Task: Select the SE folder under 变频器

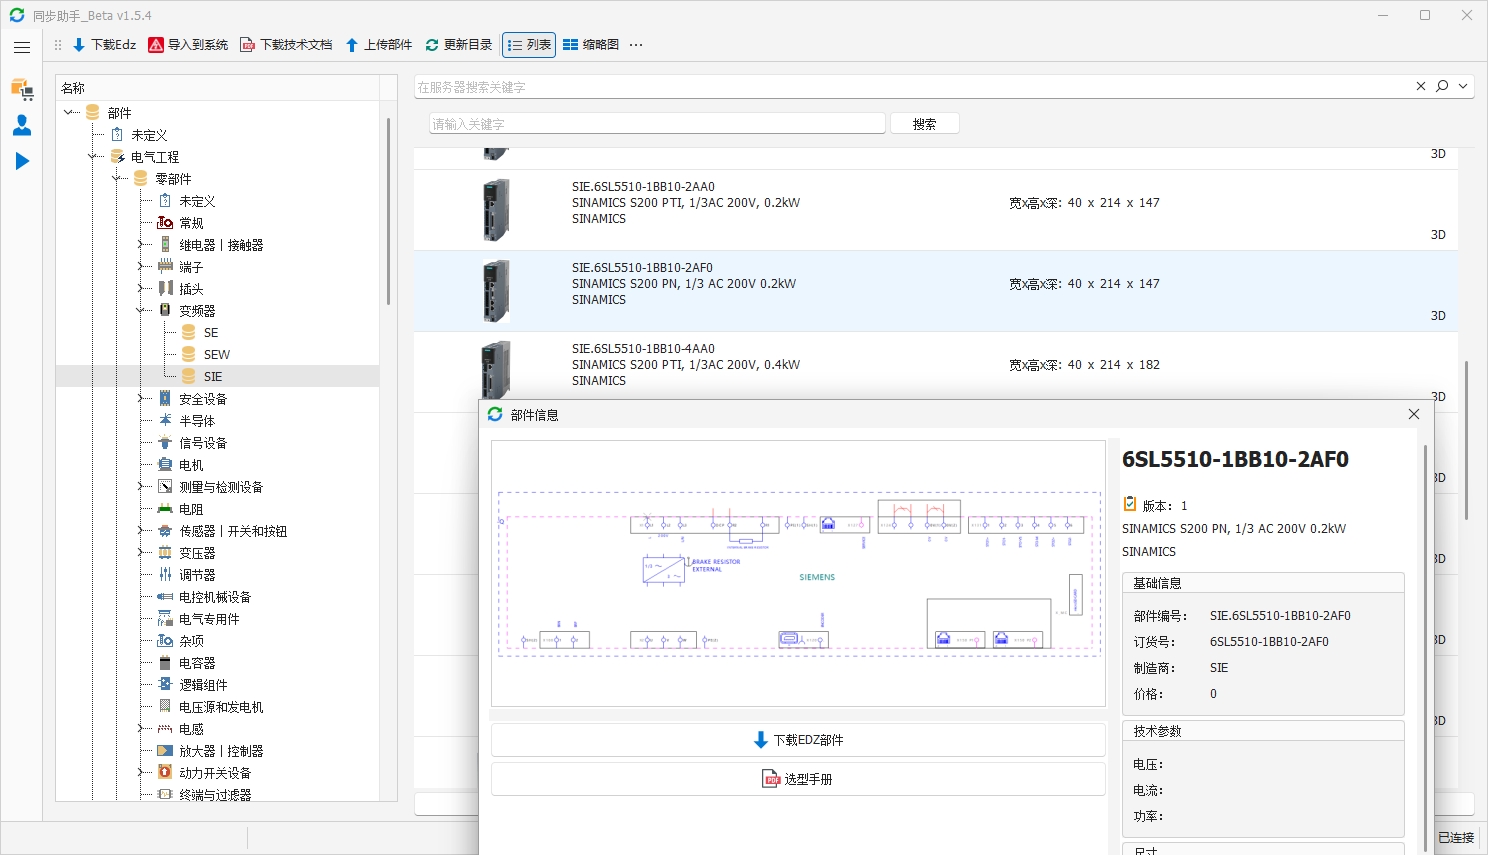Action: coord(210,332)
